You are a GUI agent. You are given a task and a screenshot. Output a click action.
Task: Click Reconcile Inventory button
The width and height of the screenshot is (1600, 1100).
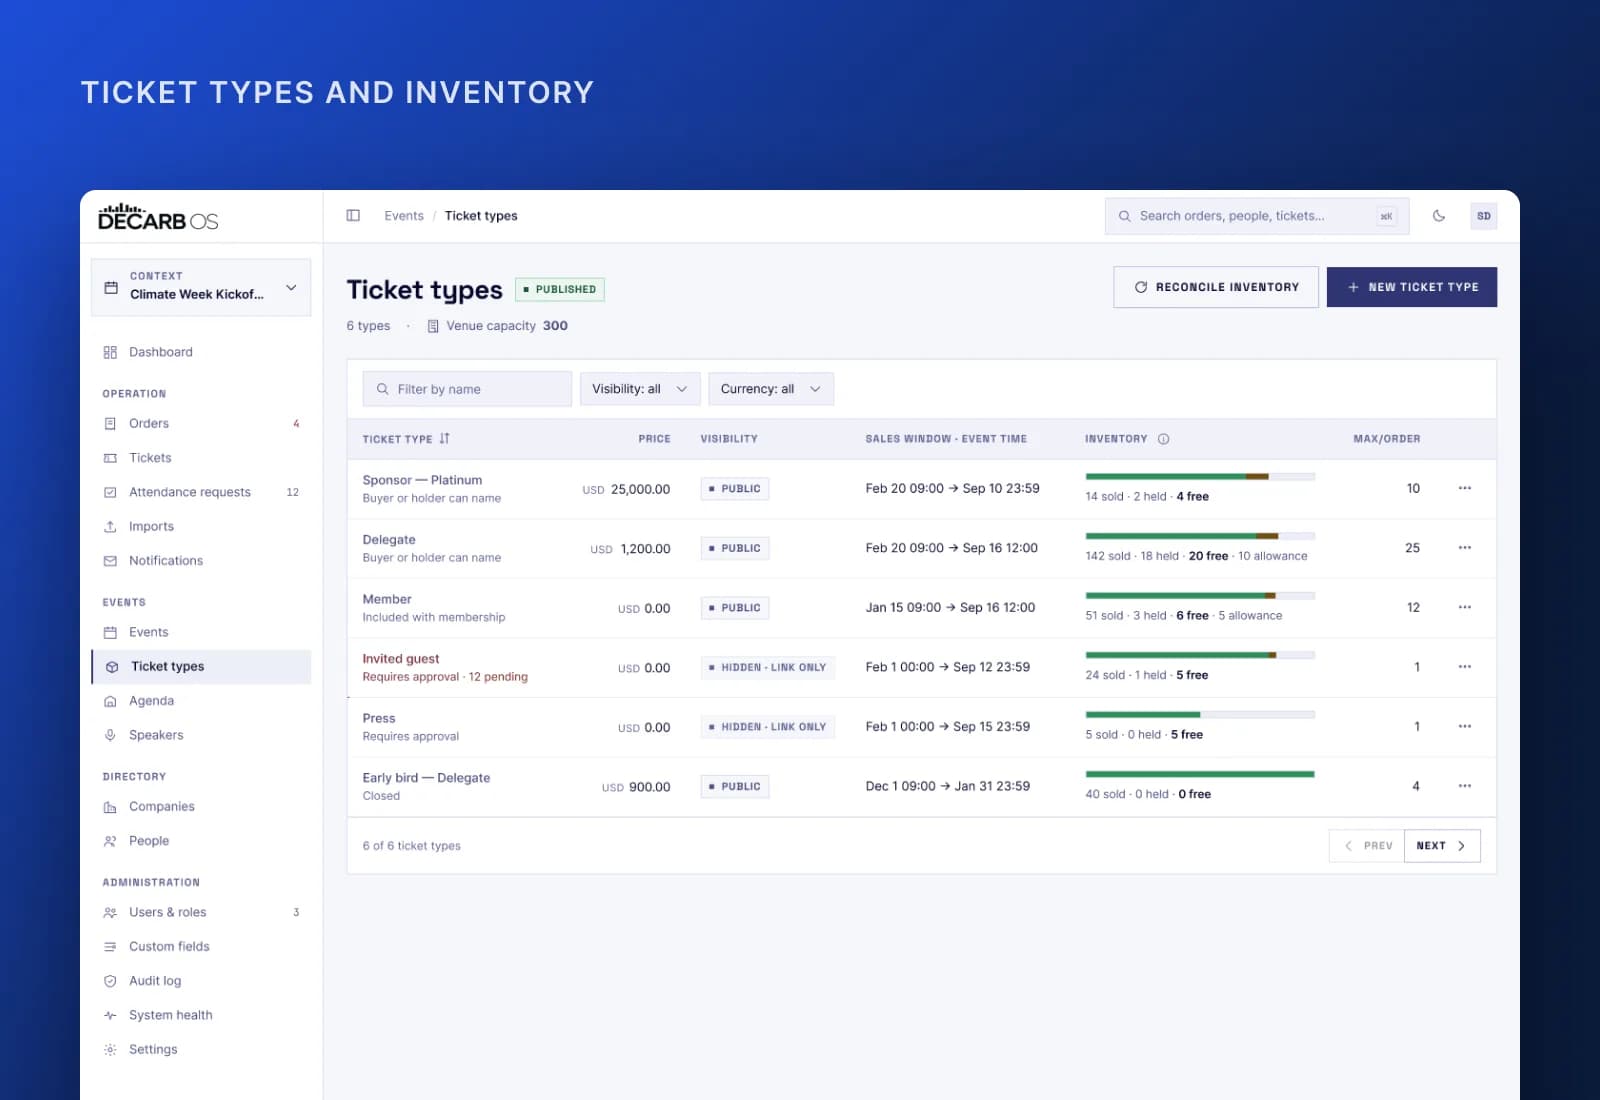(x=1216, y=287)
